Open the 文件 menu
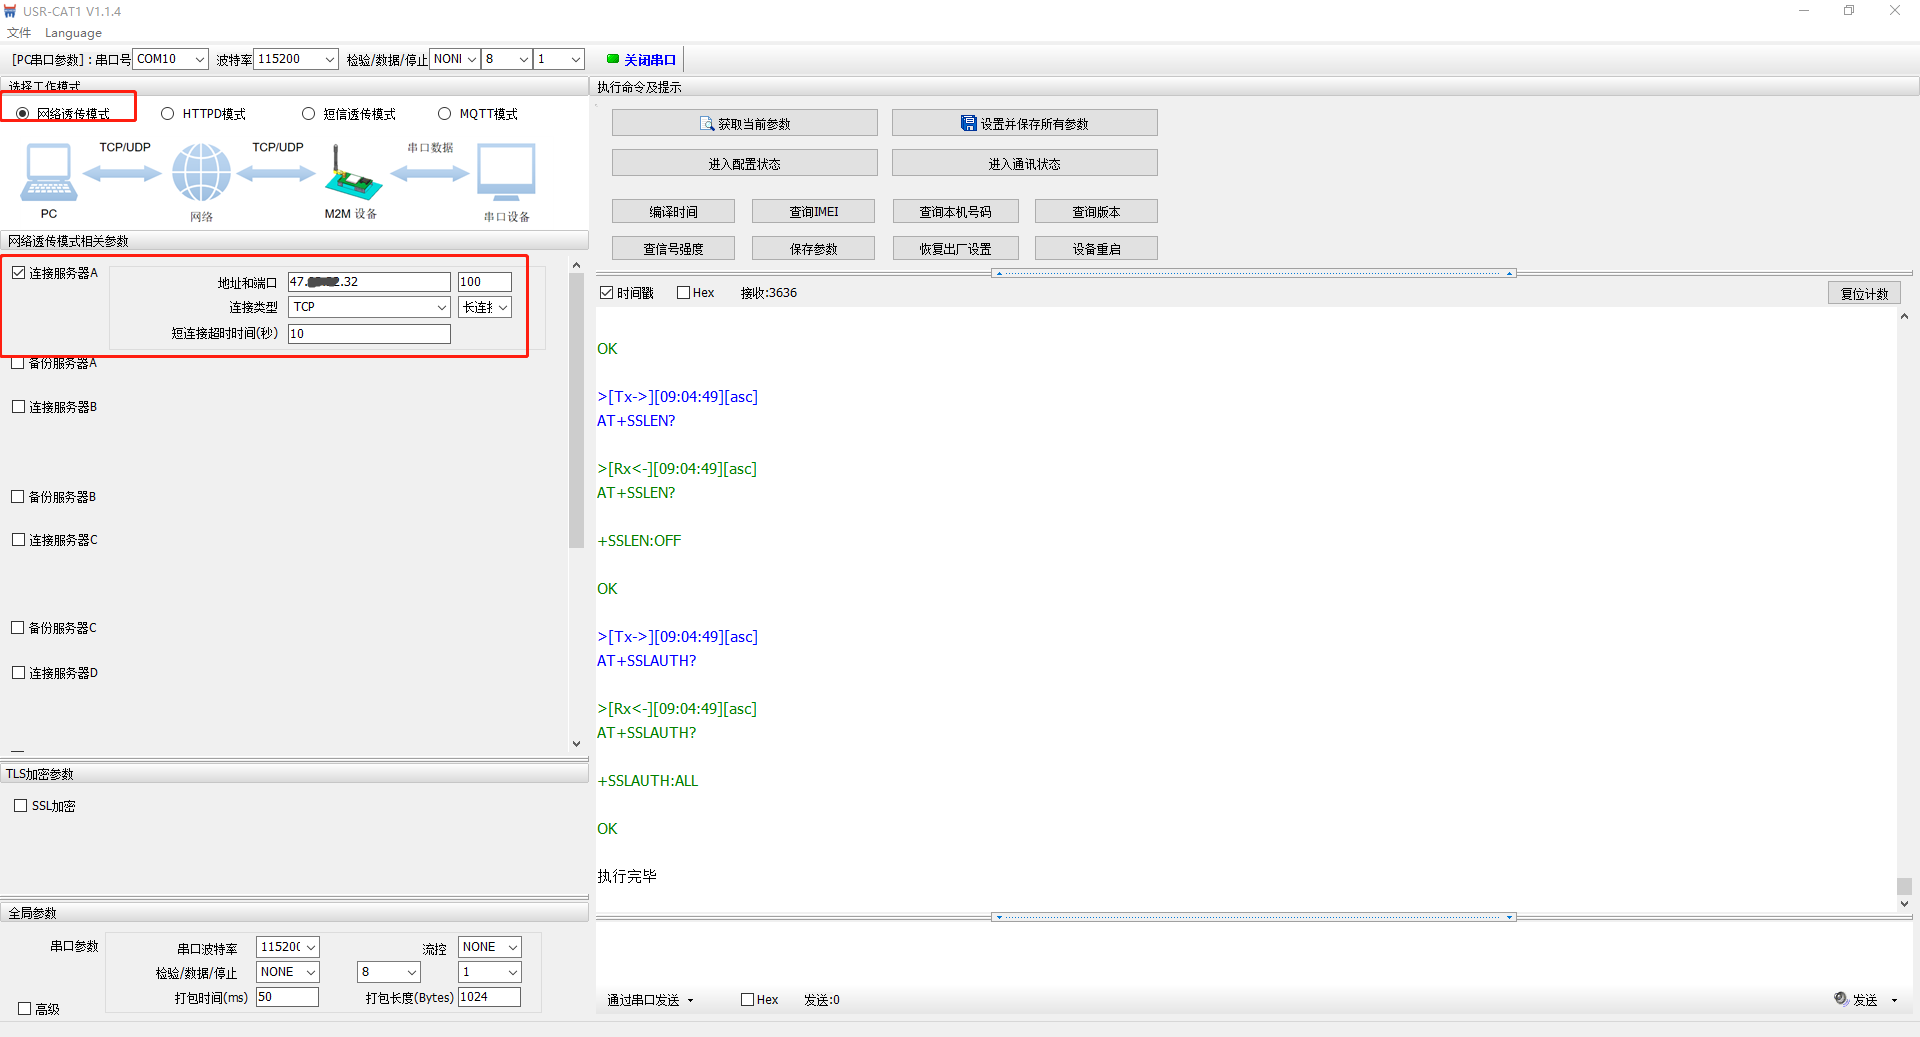Image resolution: width=1920 pixels, height=1037 pixels. tap(19, 33)
